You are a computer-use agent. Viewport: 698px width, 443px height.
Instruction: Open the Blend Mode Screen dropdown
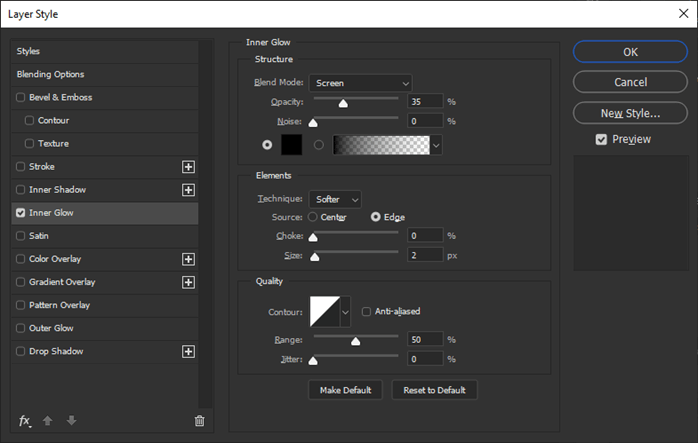[361, 83]
